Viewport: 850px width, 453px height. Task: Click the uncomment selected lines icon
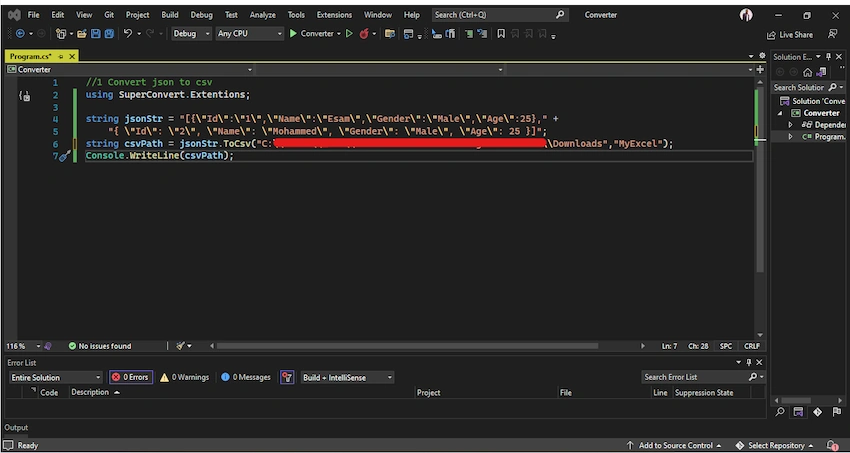[481, 34]
